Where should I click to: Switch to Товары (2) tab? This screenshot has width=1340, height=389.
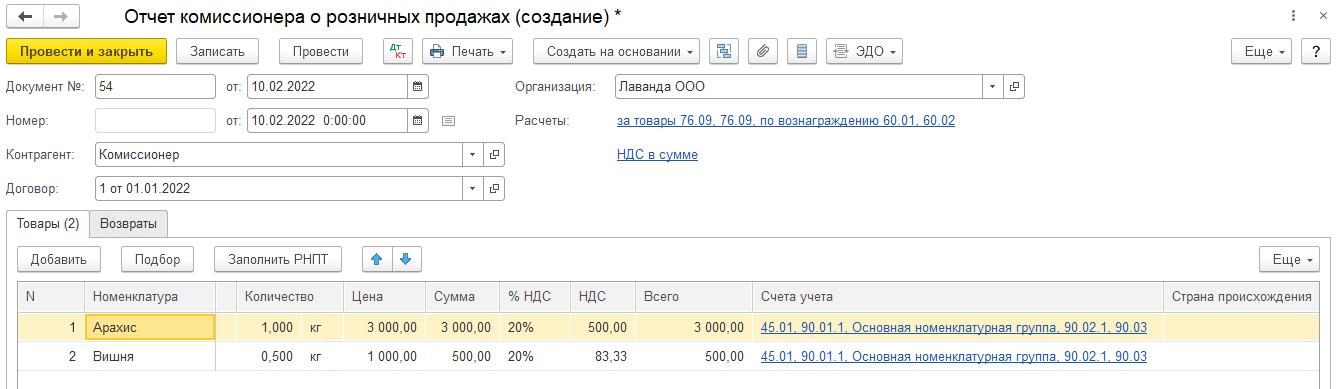click(48, 223)
